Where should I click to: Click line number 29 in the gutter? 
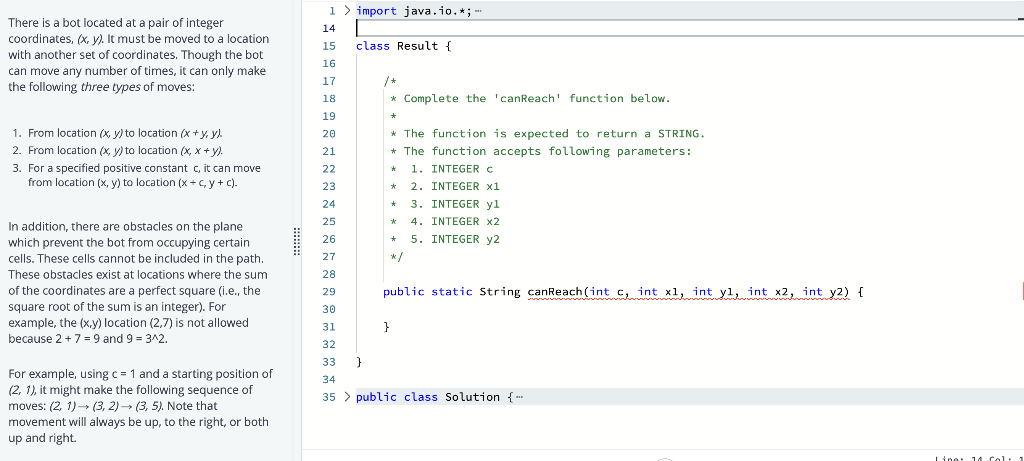[328, 291]
